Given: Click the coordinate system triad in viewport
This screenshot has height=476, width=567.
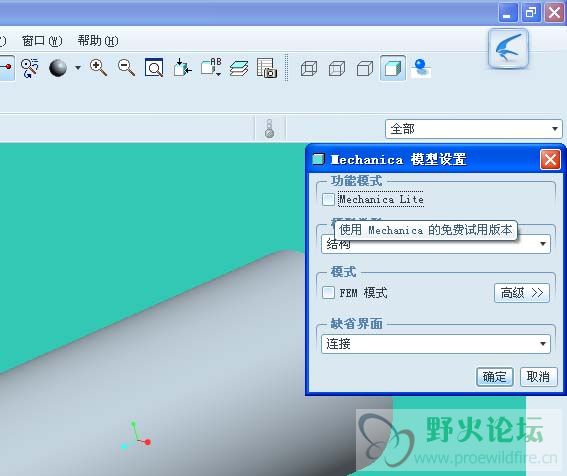Looking at the screenshot, I should [136, 435].
